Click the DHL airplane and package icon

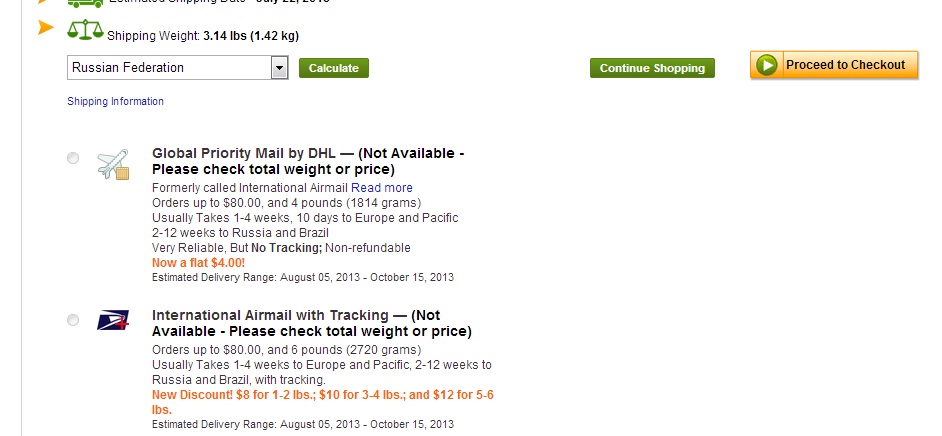pos(113,165)
